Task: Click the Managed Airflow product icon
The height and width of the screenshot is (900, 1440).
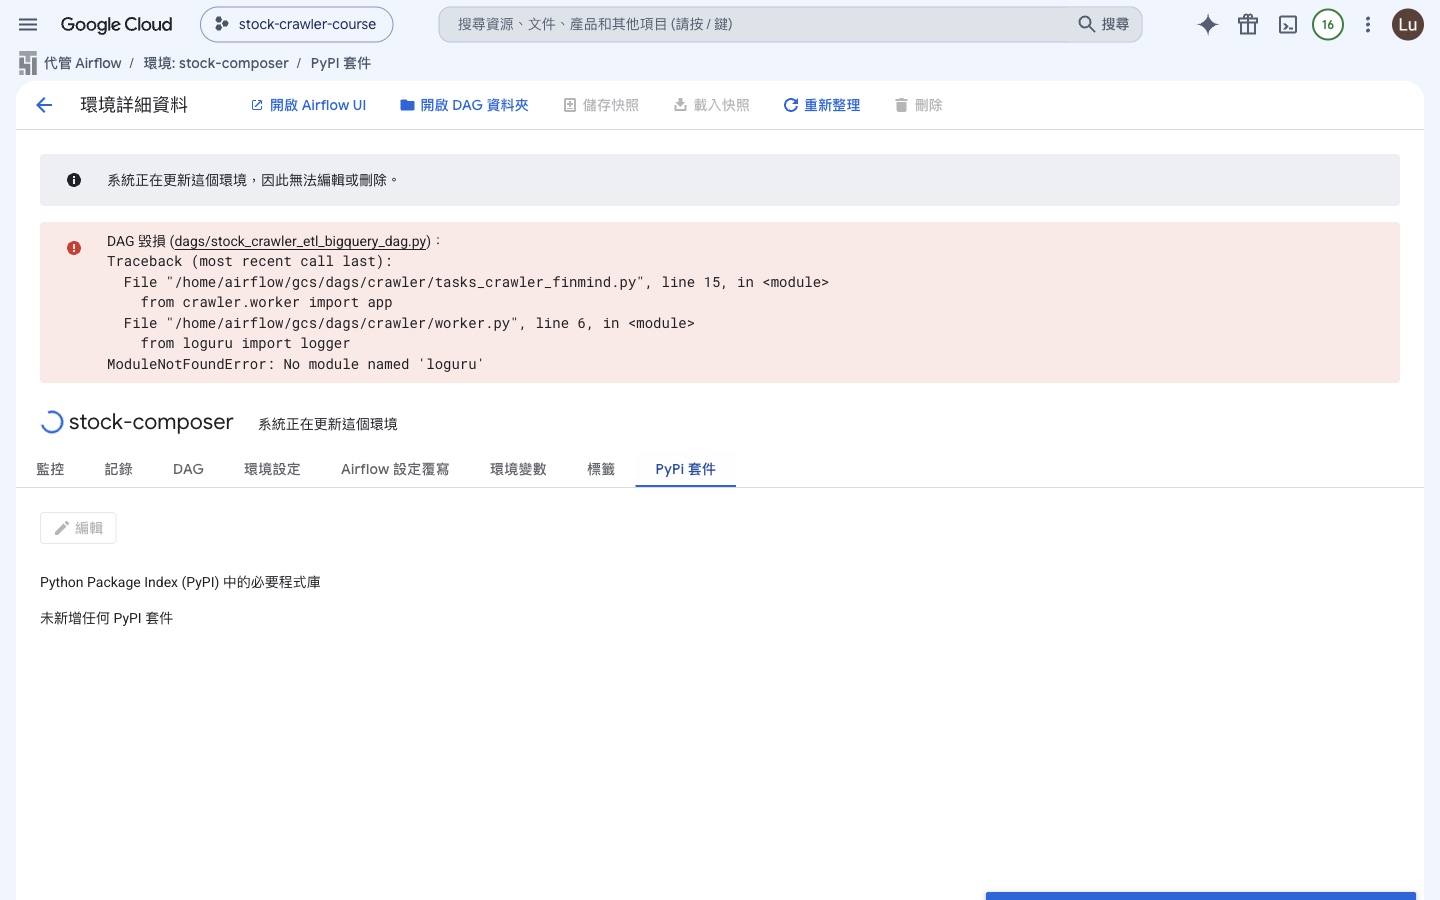Action: click(x=28, y=63)
